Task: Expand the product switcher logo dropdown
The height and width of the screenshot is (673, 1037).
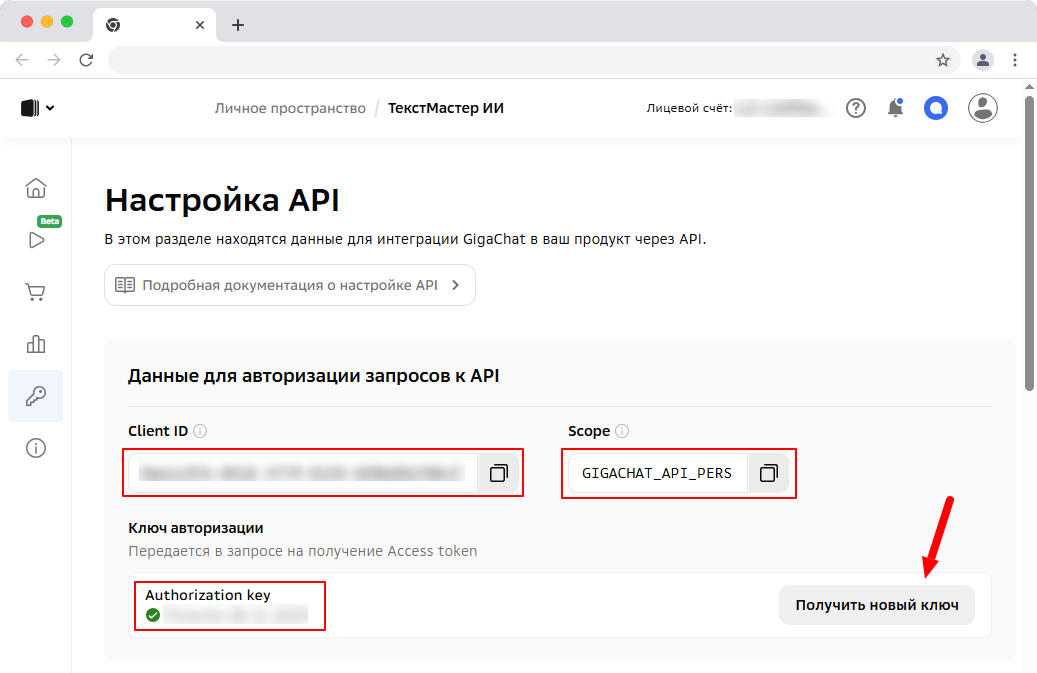Action: [x=37, y=108]
